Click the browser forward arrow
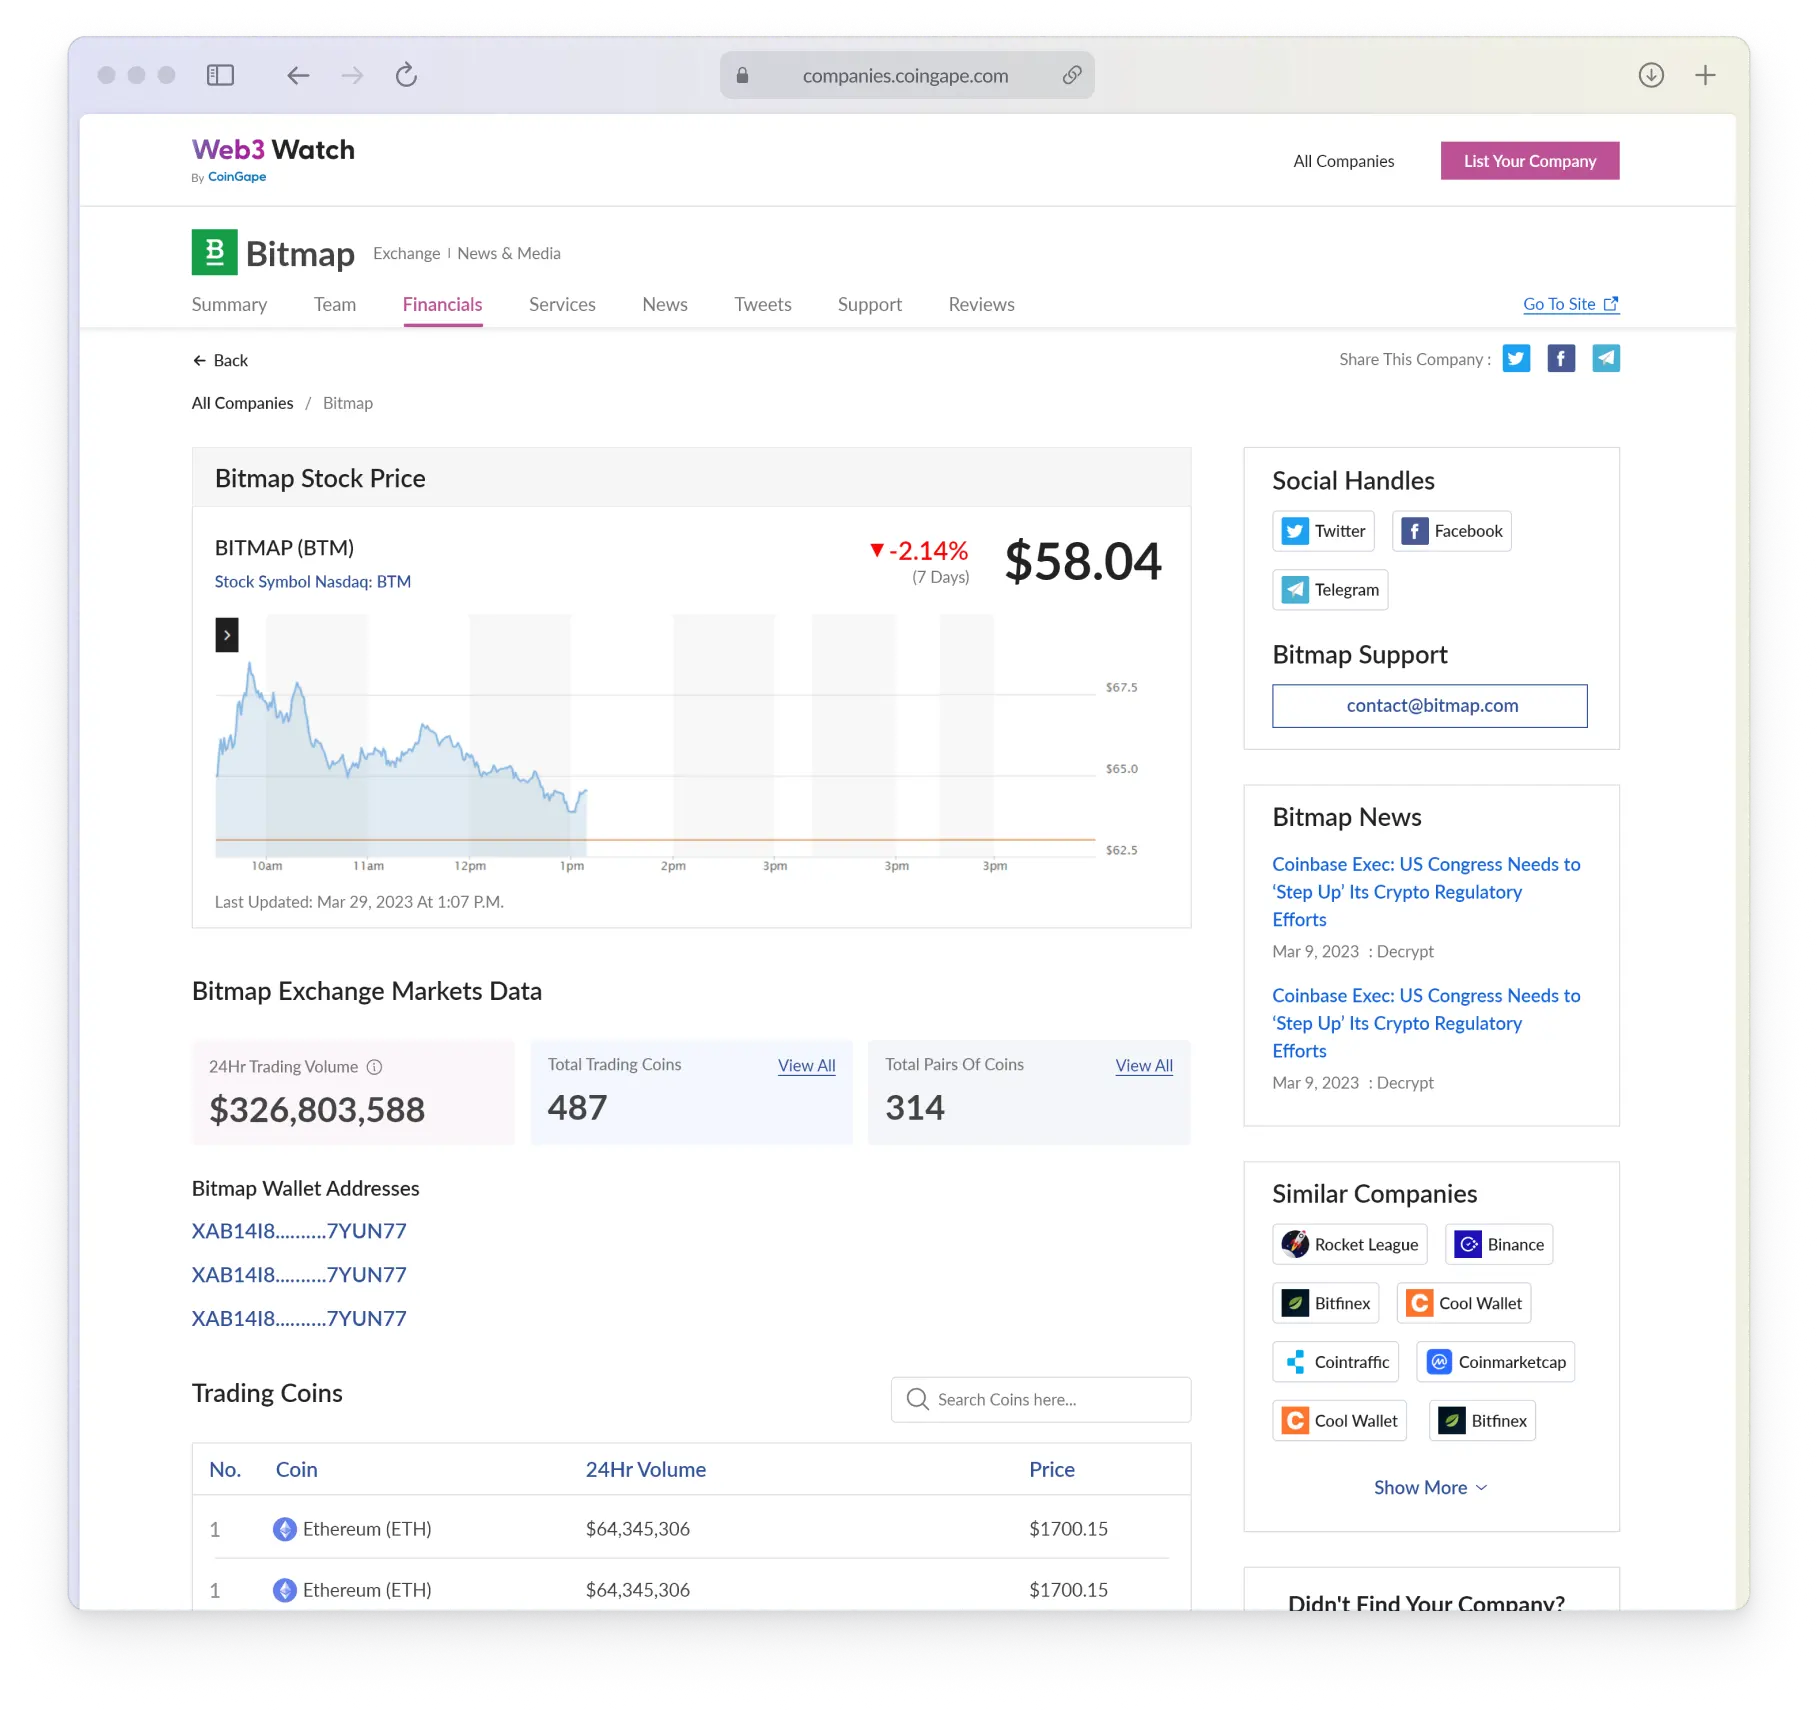The height and width of the screenshot is (1710, 1818). tap(352, 75)
